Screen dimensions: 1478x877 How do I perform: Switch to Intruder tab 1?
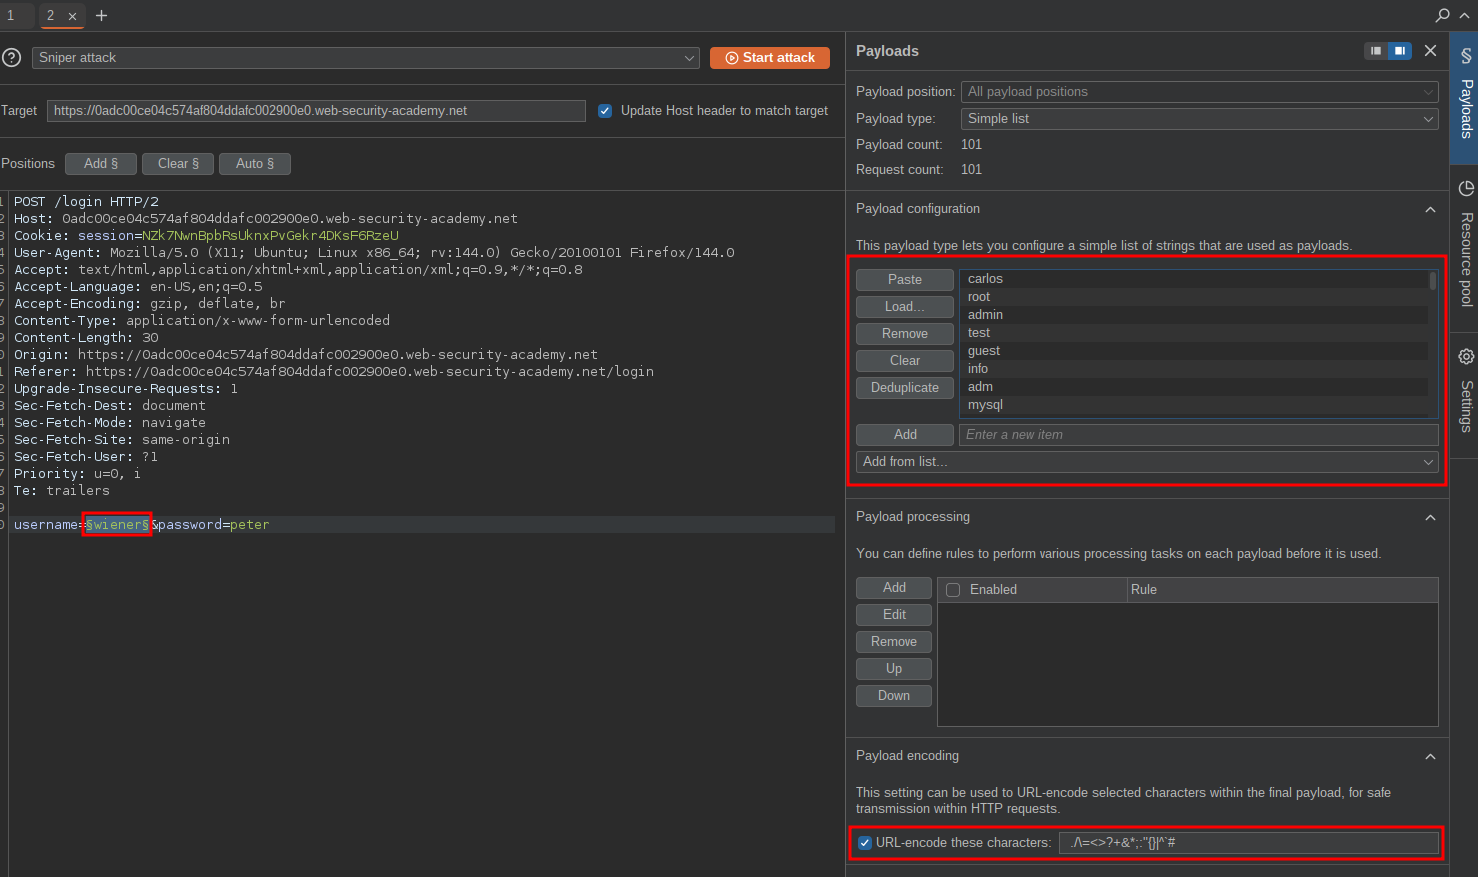click(11, 16)
